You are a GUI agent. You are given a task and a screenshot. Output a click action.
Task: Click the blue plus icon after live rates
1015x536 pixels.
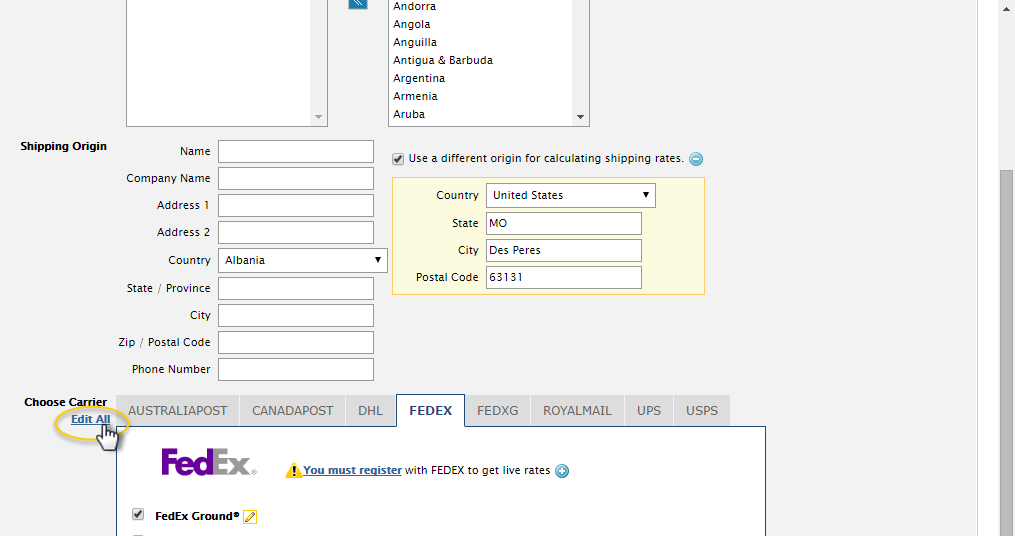tap(562, 471)
